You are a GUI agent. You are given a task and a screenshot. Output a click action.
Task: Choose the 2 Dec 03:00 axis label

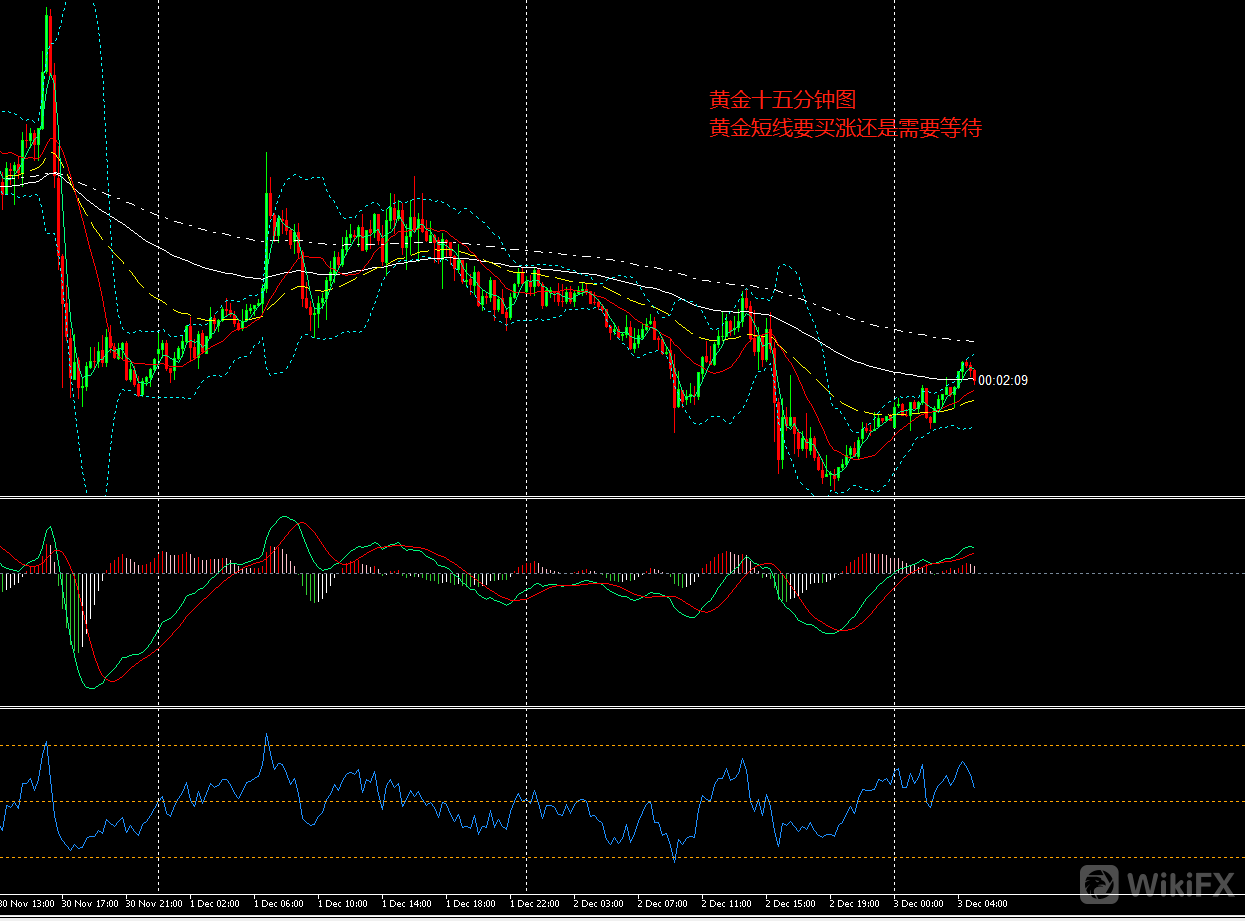(x=599, y=904)
